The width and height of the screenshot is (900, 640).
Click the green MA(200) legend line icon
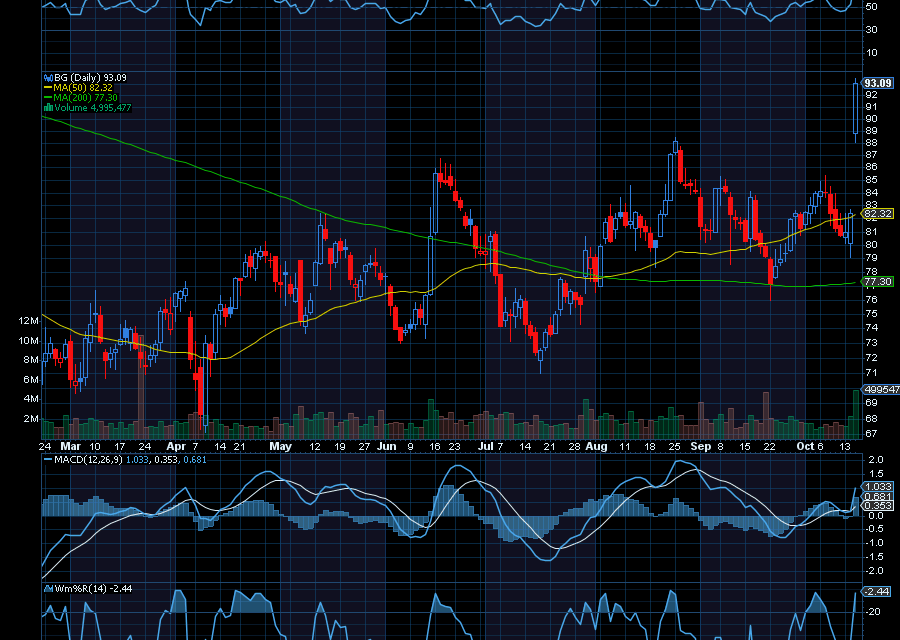(x=47, y=98)
